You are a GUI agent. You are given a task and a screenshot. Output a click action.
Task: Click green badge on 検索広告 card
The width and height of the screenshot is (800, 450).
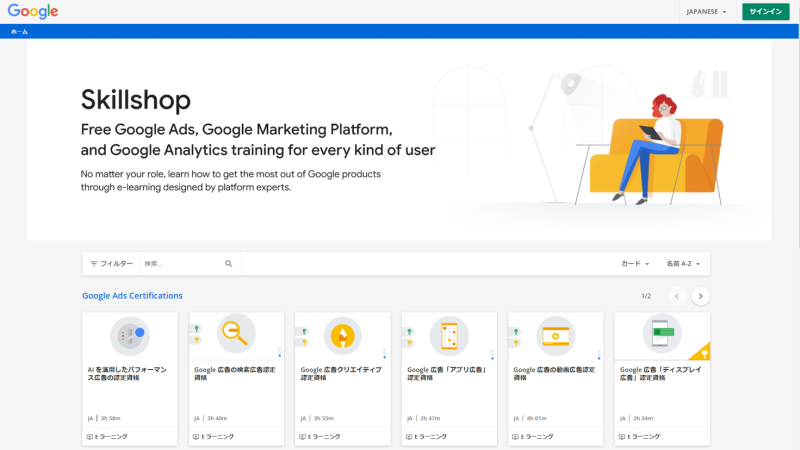(x=196, y=329)
